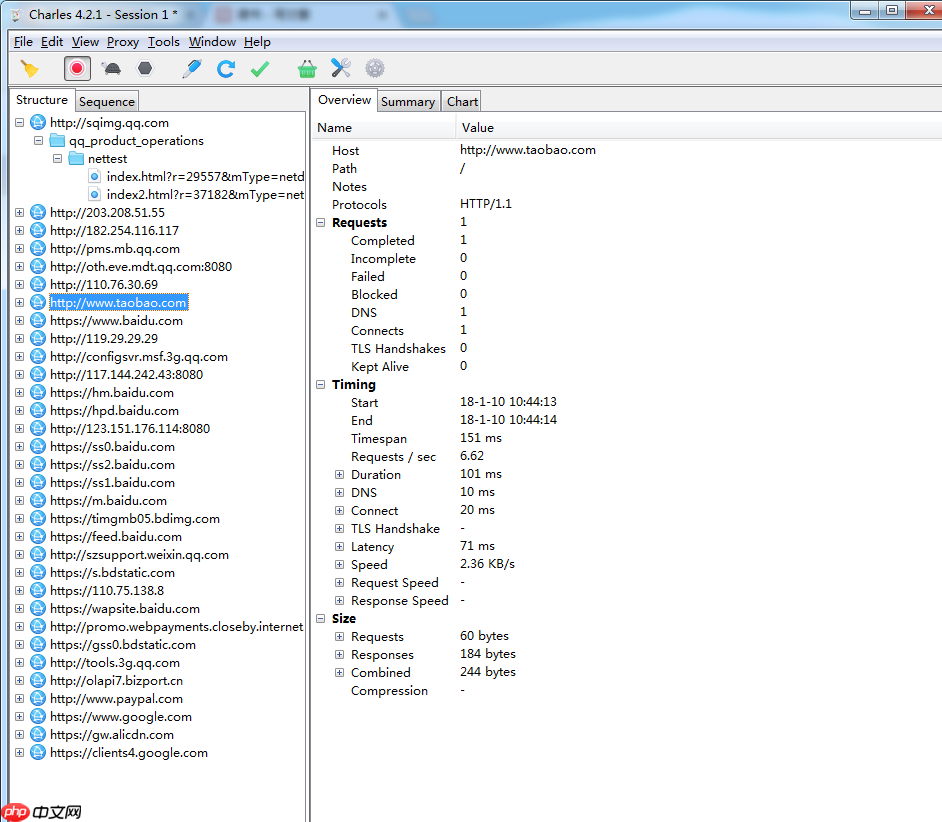Screen dimensions: 942x822
Task: Click the green basket icon in toolbar
Action: (307, 68)
